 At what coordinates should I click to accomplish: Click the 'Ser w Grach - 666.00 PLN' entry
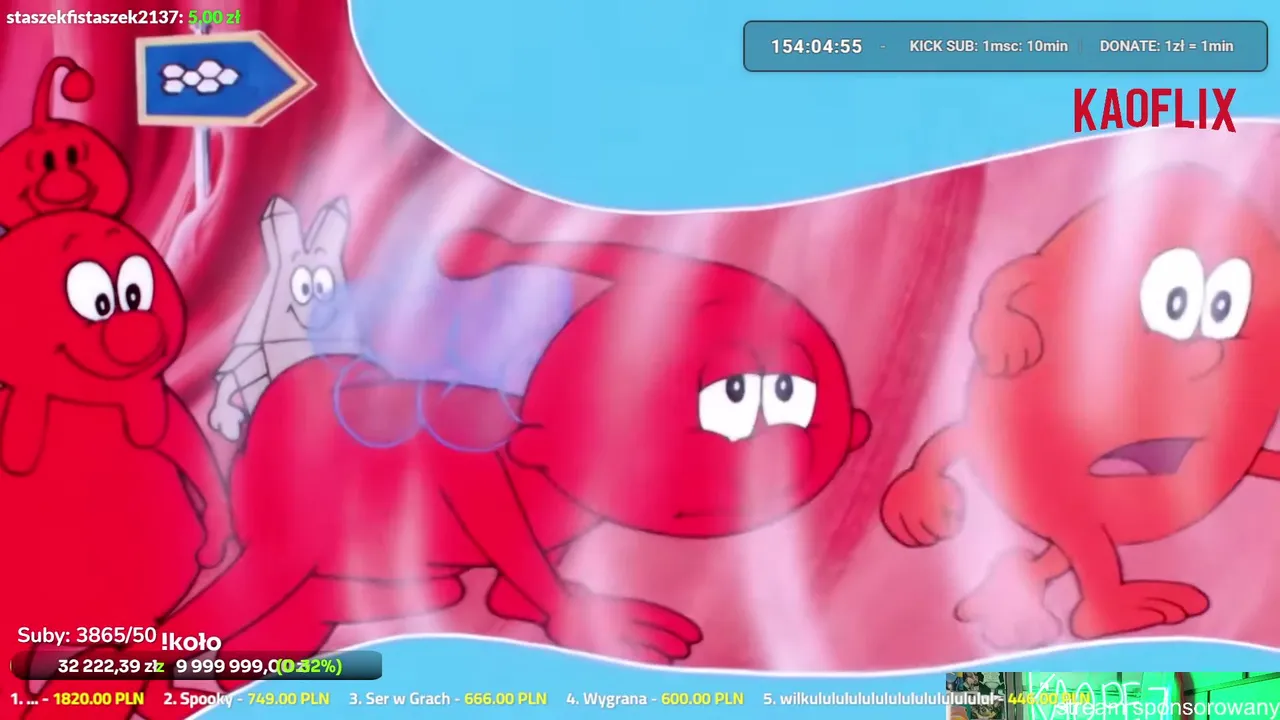click(x=447, y=699)
